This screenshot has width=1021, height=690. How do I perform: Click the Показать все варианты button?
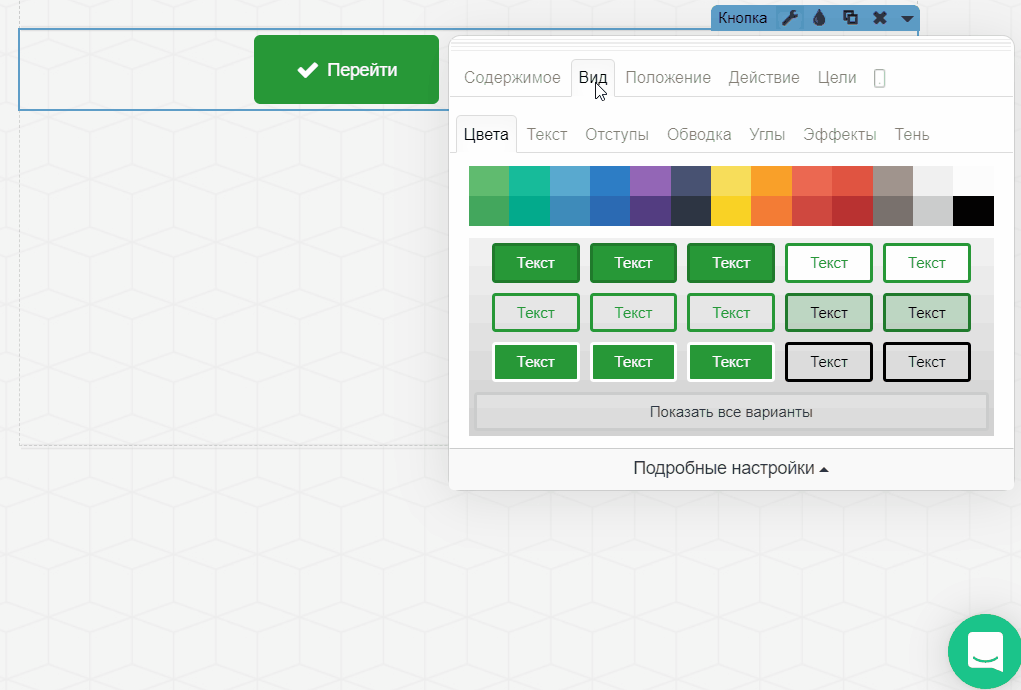(730, 412)
